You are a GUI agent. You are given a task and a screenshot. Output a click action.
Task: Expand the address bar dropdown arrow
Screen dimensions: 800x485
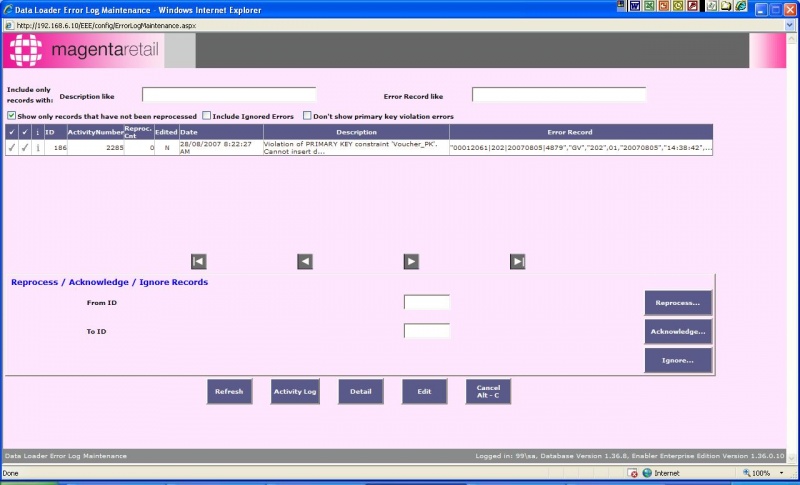click(790, 25)
